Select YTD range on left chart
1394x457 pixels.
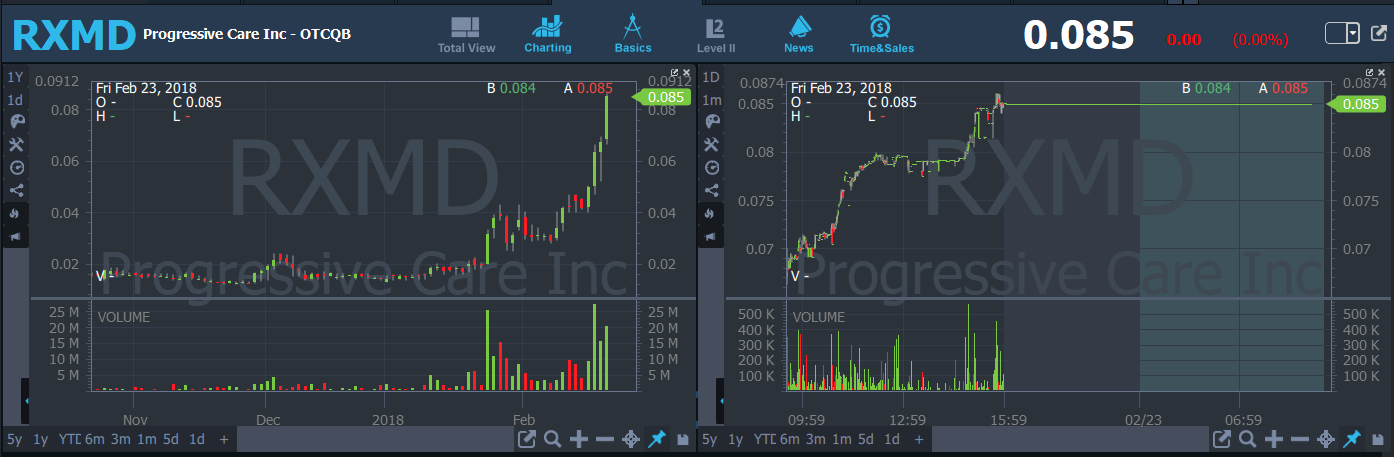pyautogui.click(x=68, y=439)
